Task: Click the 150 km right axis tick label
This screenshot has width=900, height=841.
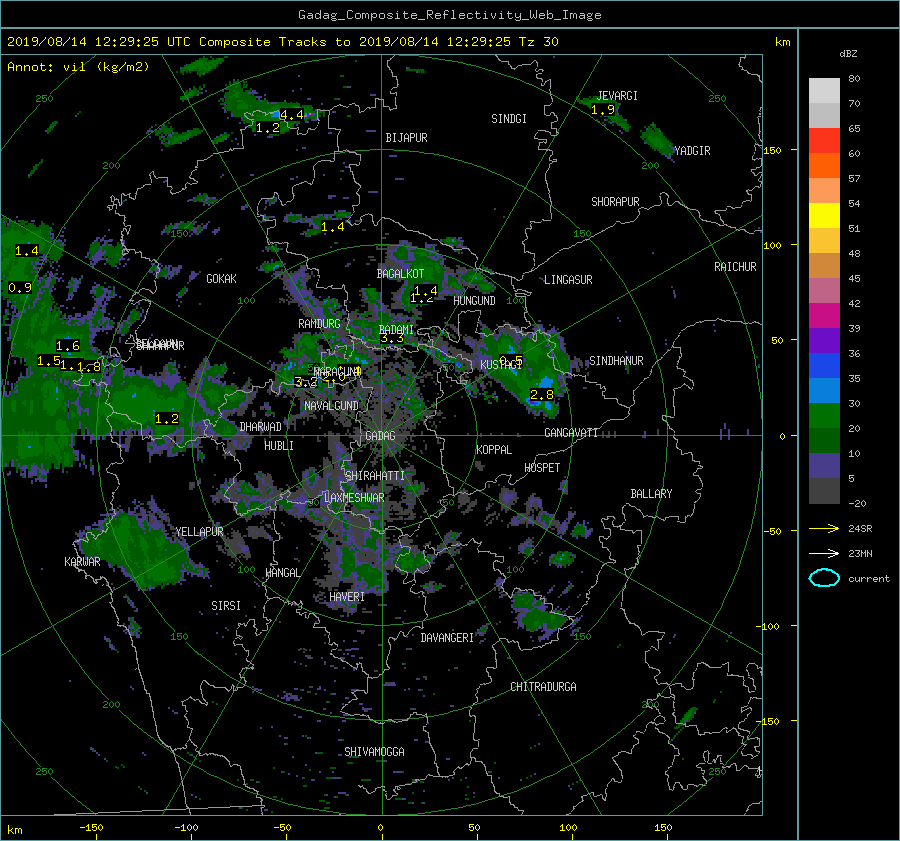Action: 773,150
